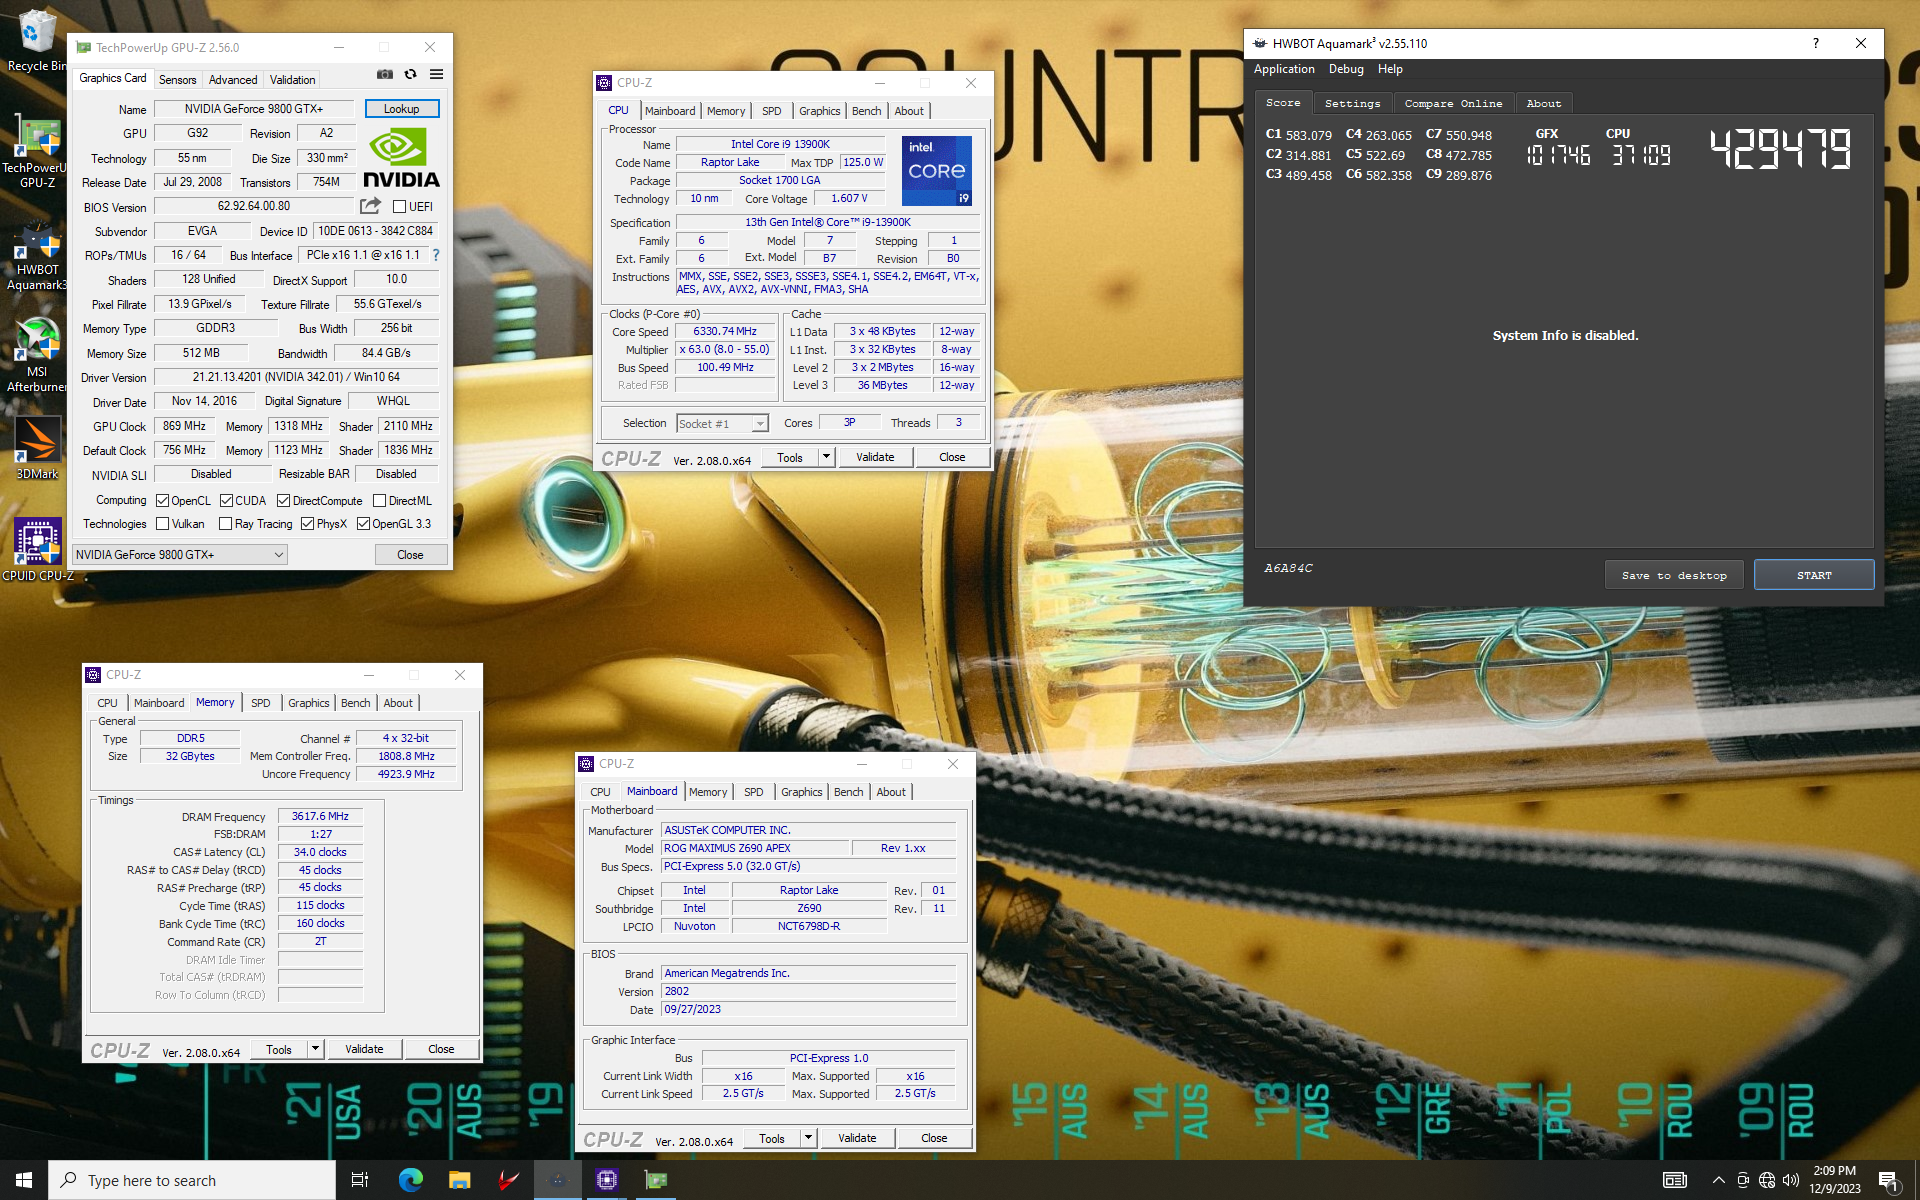Toggle DirectML checkbox
This screenshot has width=1920, height=1200.
[x=379, y=501]
